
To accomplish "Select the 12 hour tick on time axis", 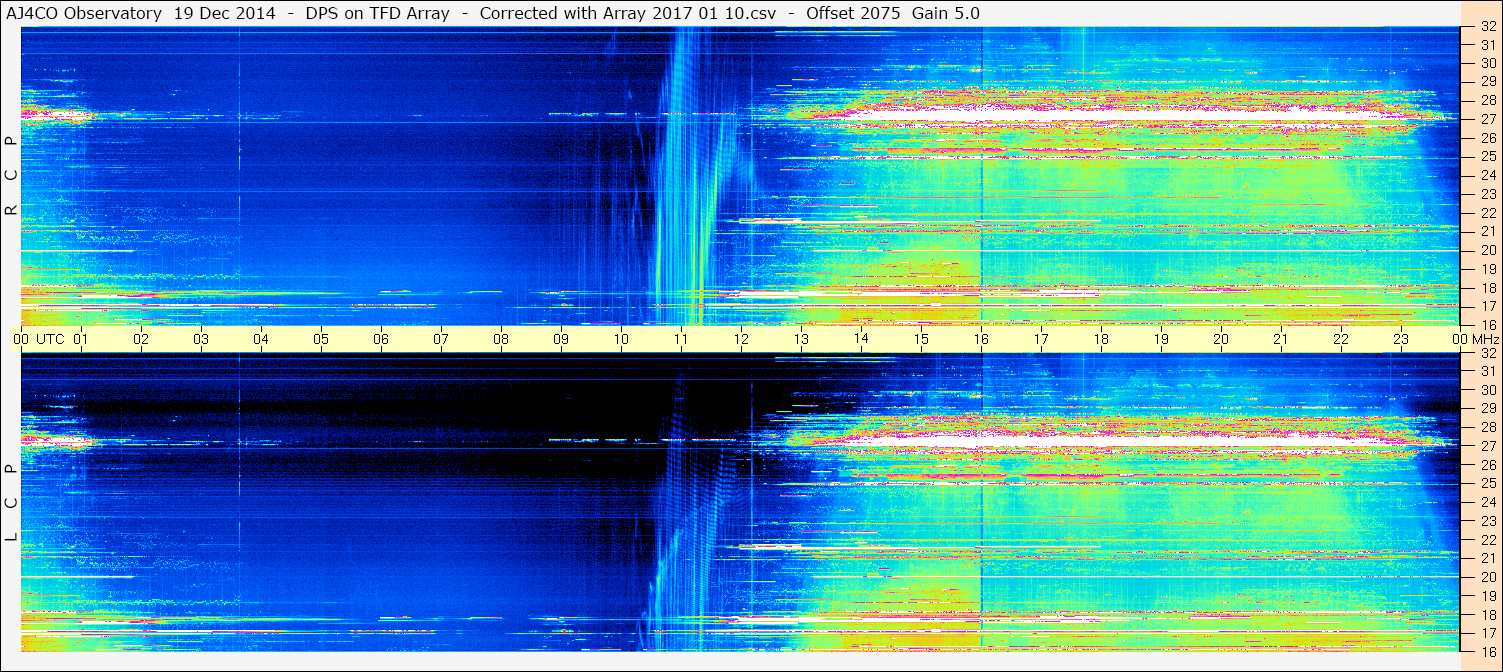I will click(x=741, y=339).
